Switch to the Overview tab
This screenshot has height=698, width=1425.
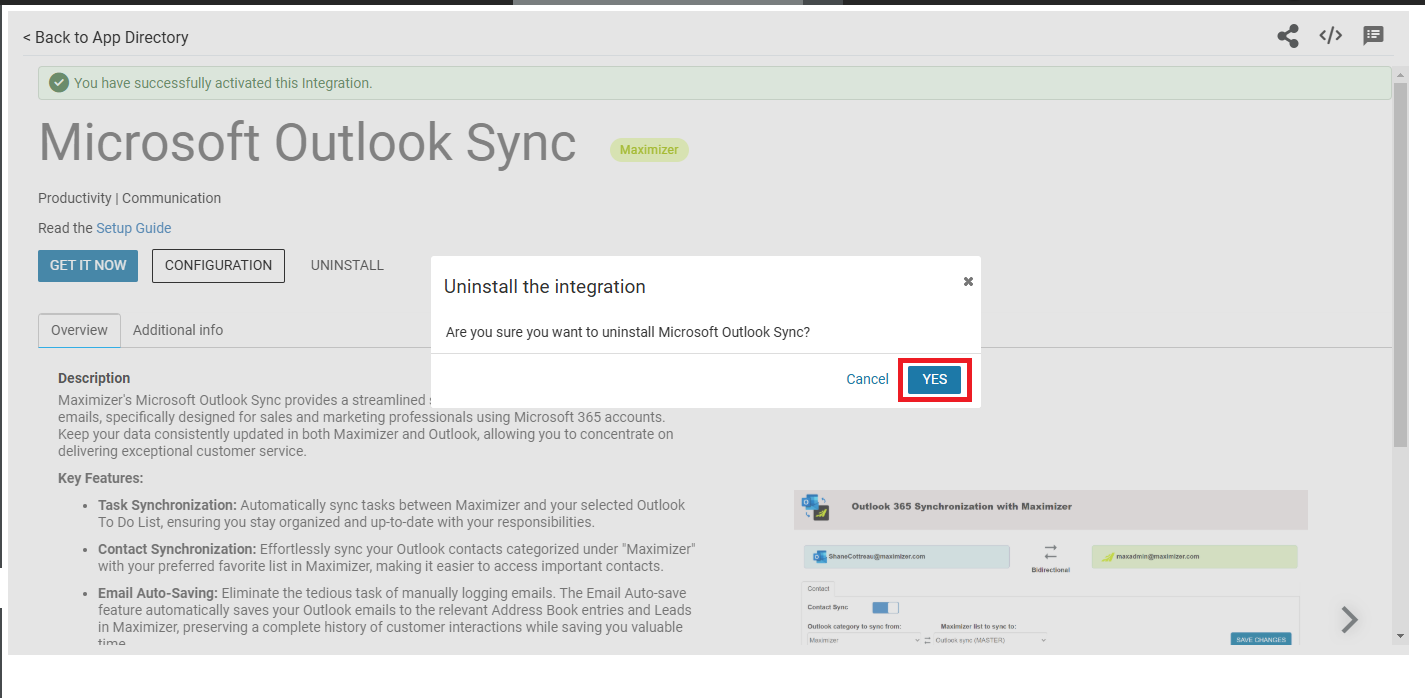point(79,330)
